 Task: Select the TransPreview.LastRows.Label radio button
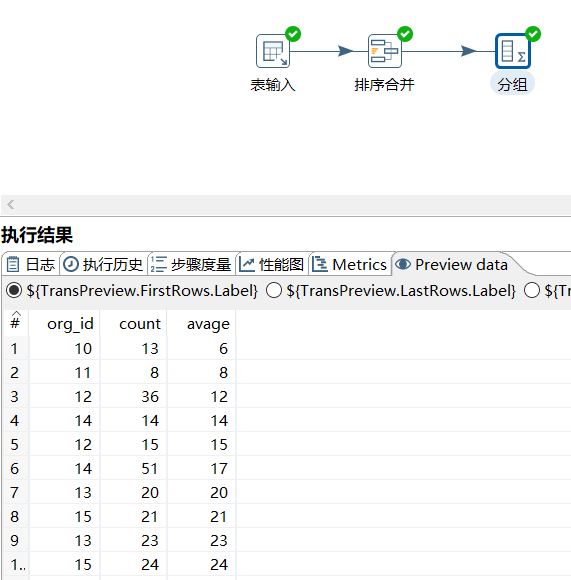click(x=274, y=290)
